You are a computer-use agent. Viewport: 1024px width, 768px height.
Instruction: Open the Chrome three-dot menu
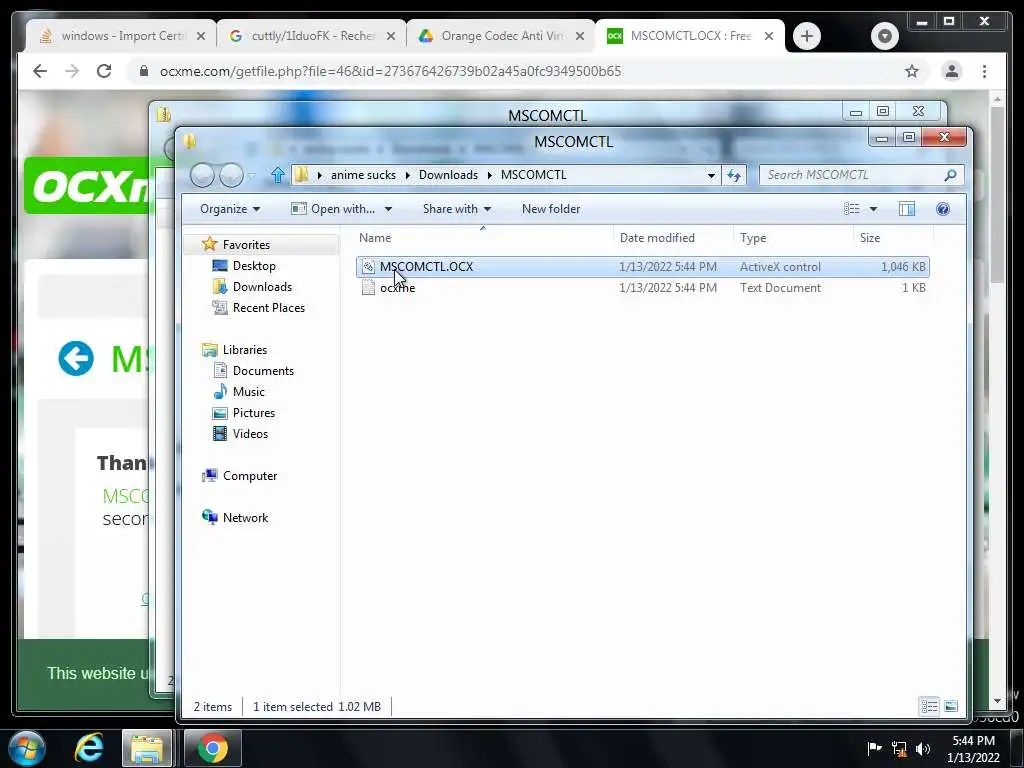click(x=984, y=71)
